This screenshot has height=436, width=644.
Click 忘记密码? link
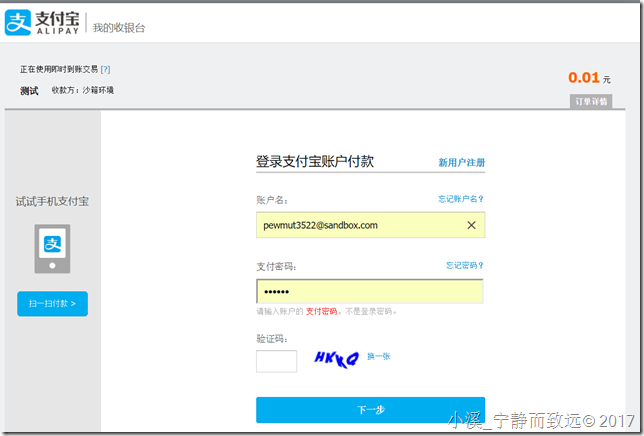(x=465, y=265)
